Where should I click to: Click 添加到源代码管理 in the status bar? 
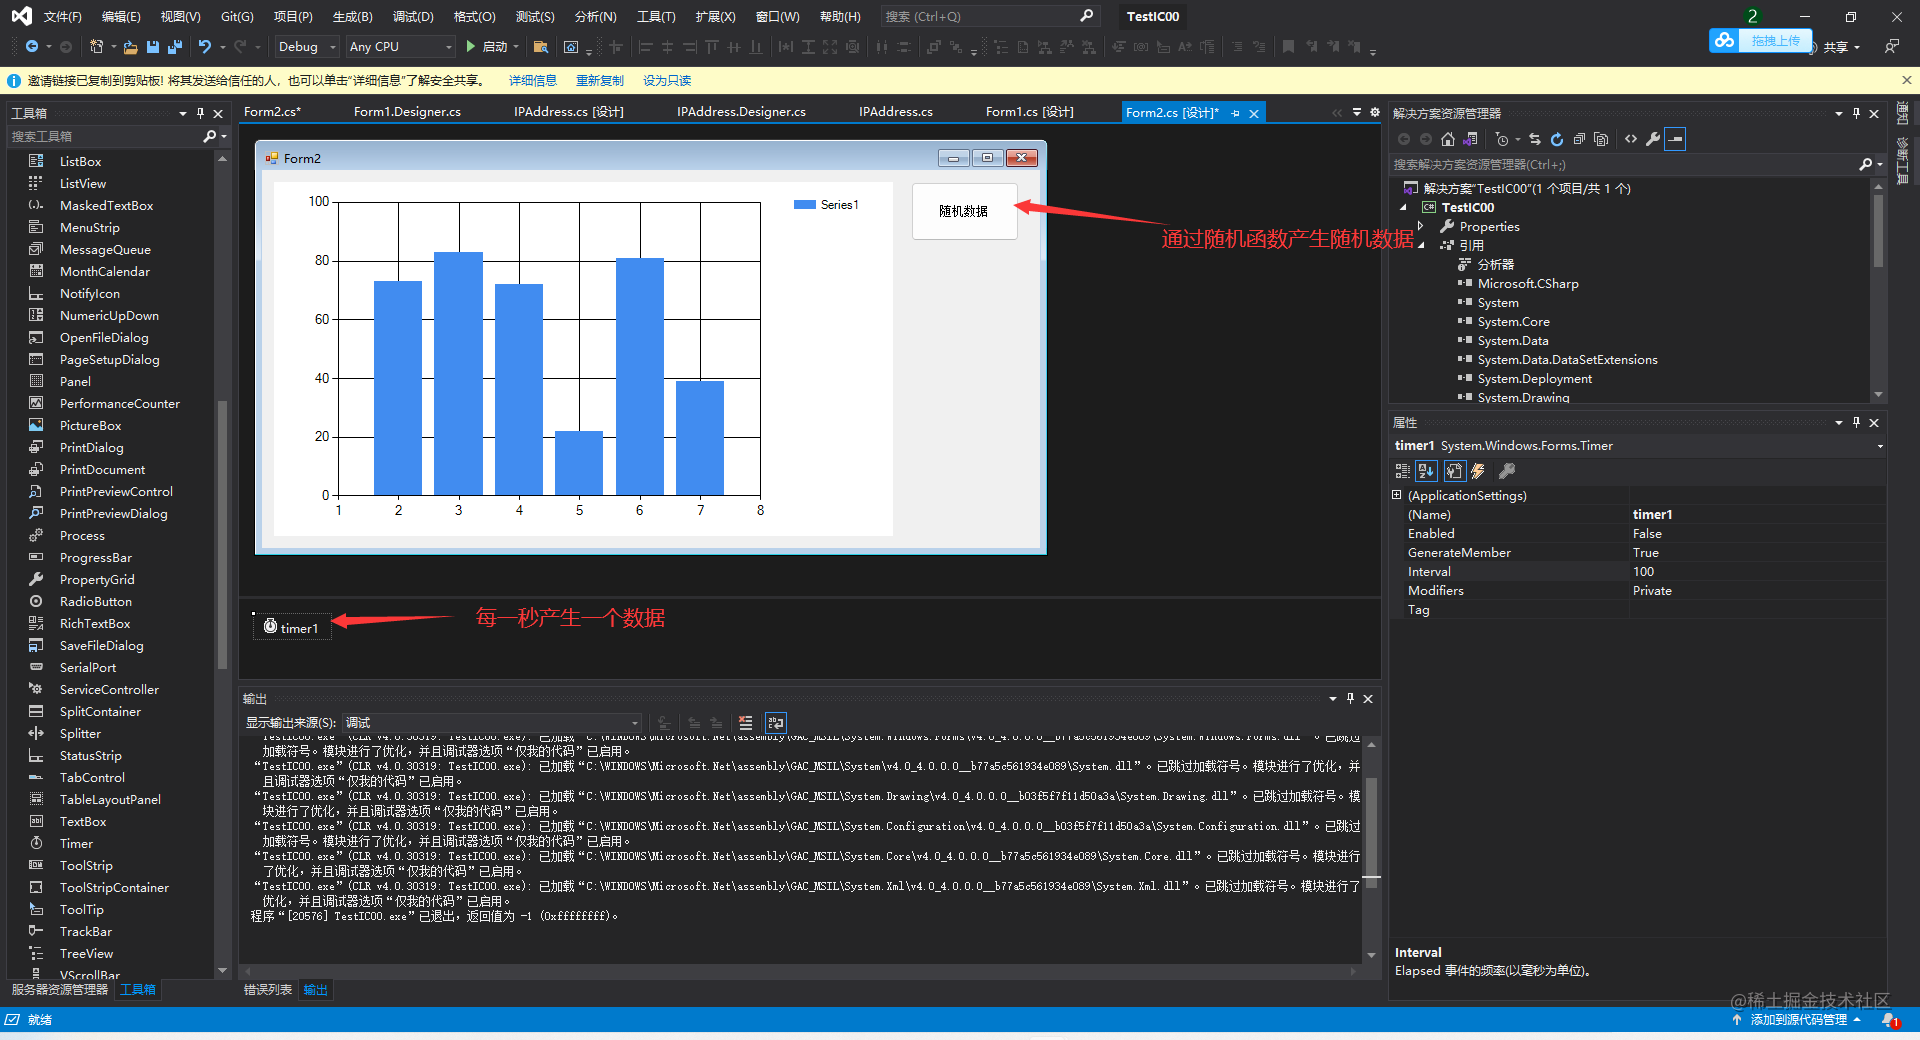pyautogui.click(x=1797, y=1020)
